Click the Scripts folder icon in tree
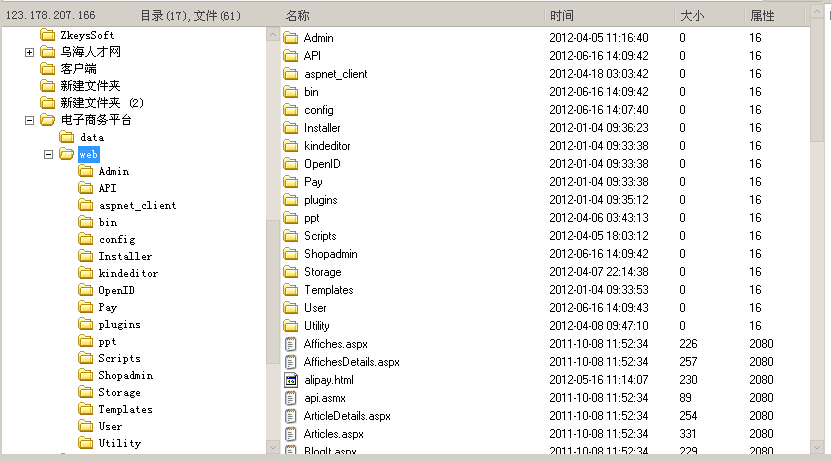 coord(85,358)
